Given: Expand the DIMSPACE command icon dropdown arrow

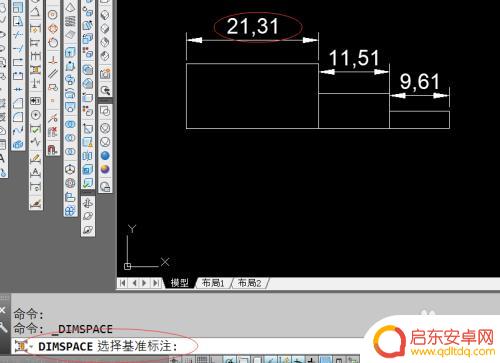Looking at the screenshot, I should (31, 346).
